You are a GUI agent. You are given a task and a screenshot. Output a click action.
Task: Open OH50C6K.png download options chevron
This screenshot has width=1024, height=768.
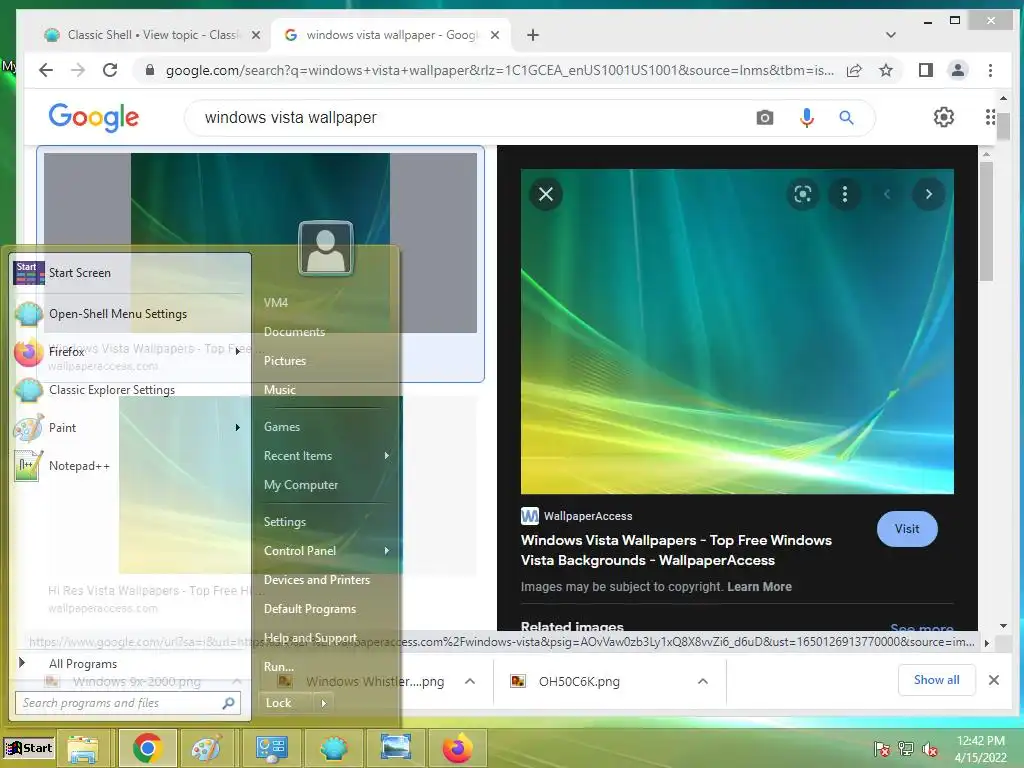pos(703,681)
